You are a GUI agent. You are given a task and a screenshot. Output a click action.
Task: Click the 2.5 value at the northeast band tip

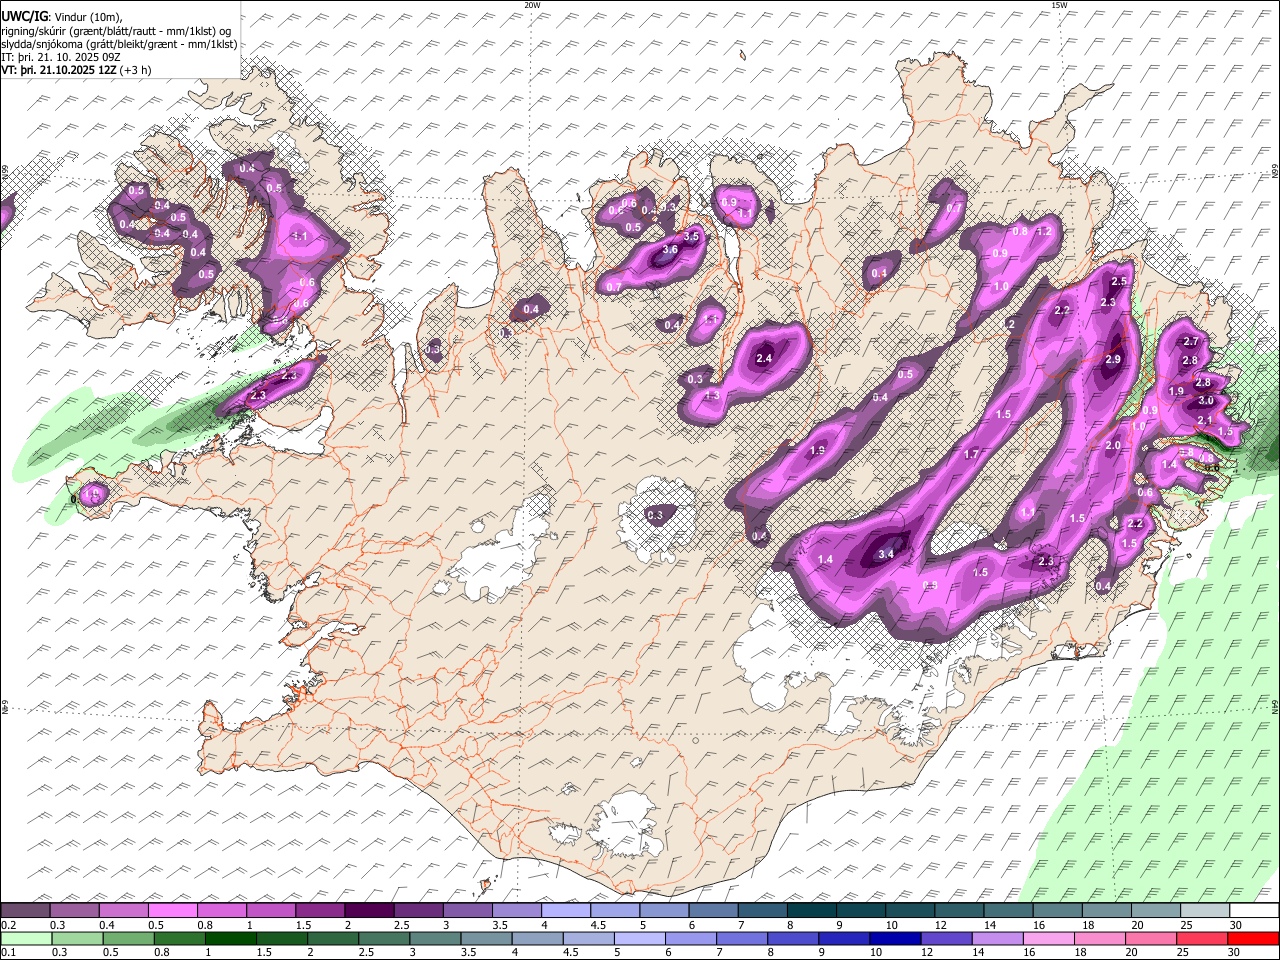click(x=1118, y=282)
